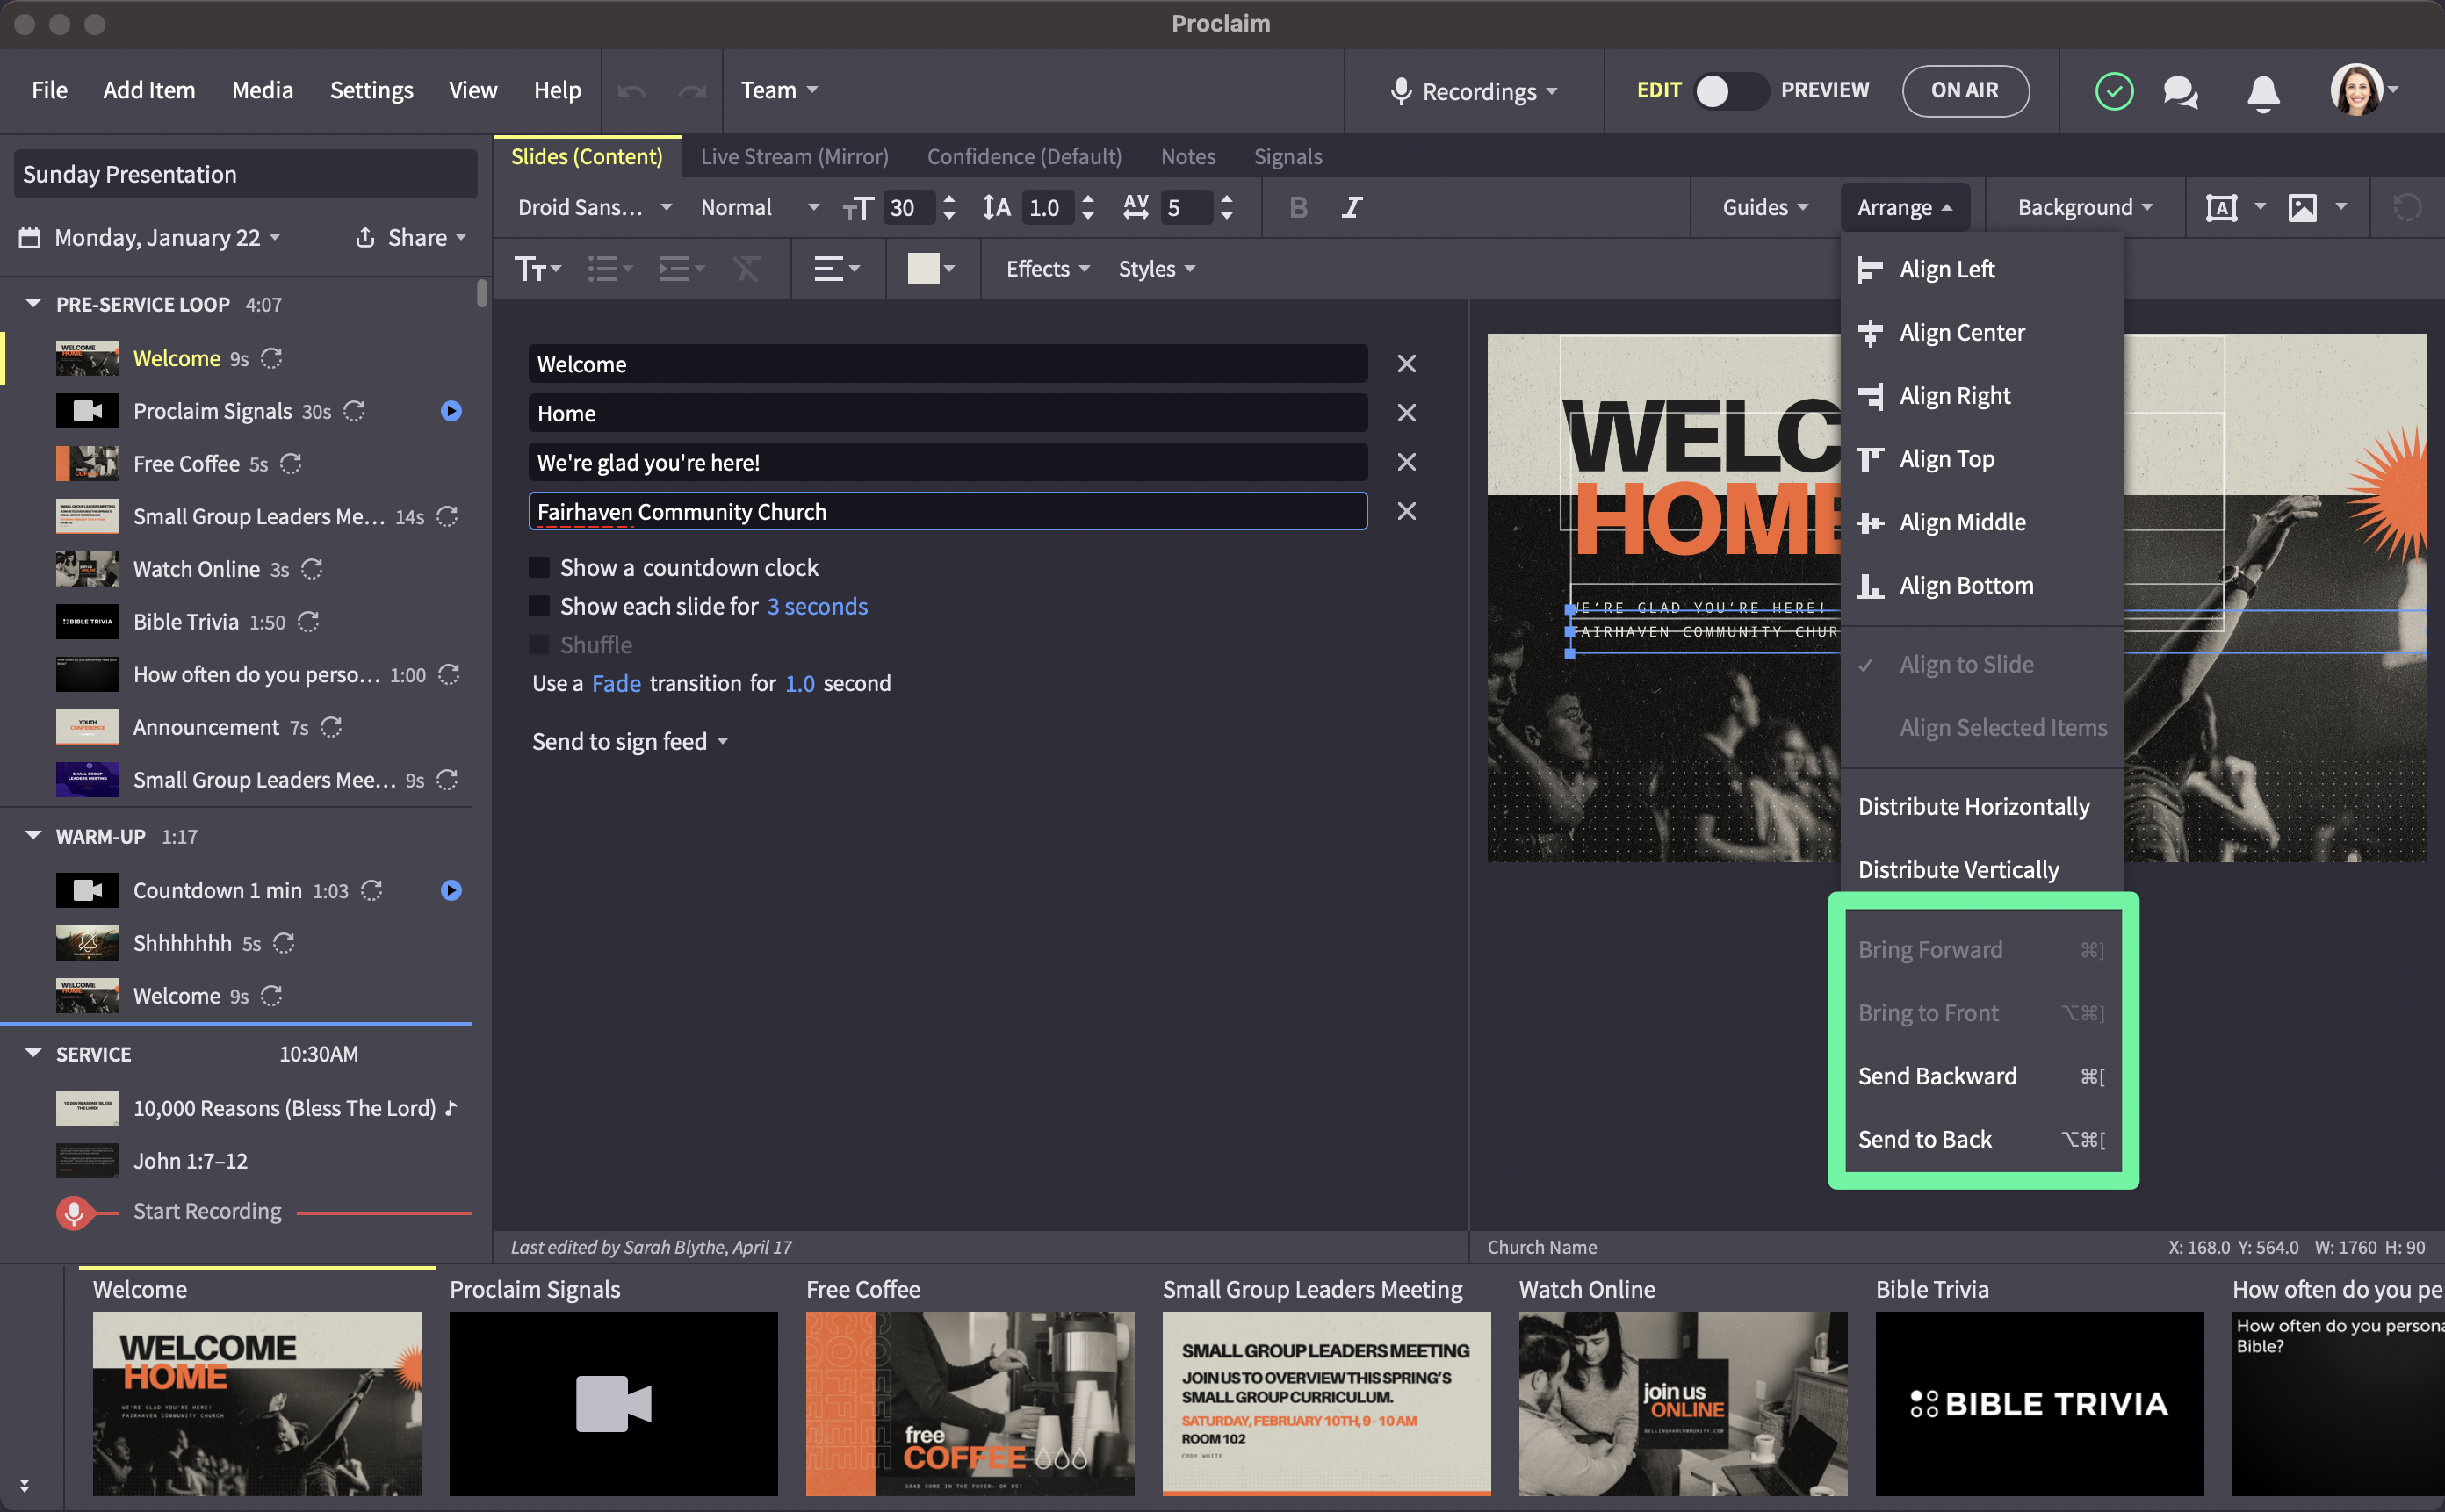The width and height of the screenshot is (2445, 1512).
Task: Click the text alignment icon
Action: coord(829,269)
